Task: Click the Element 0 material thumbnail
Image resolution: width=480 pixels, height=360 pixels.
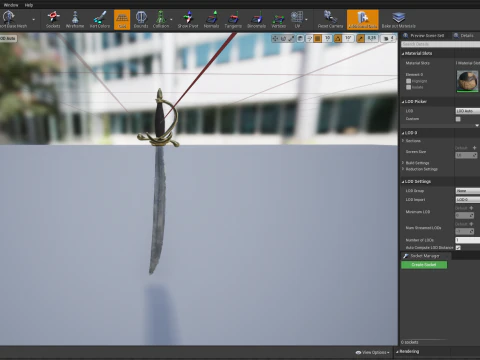Action: (x=467, y=81)
